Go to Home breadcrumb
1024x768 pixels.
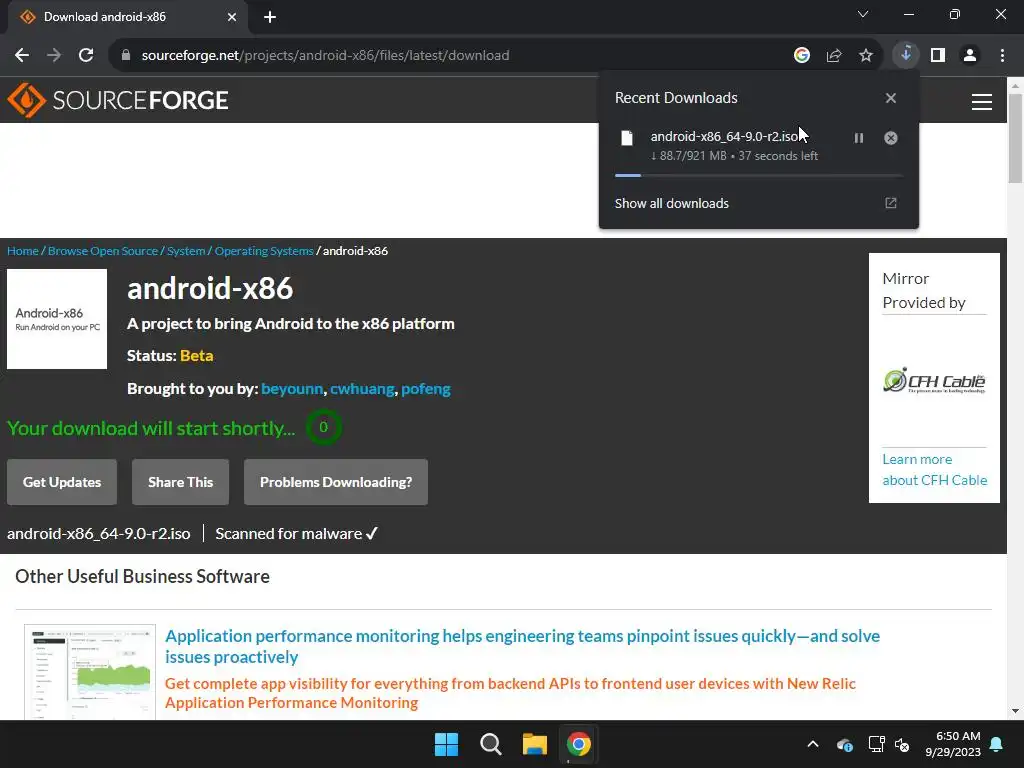pos(23,251)
